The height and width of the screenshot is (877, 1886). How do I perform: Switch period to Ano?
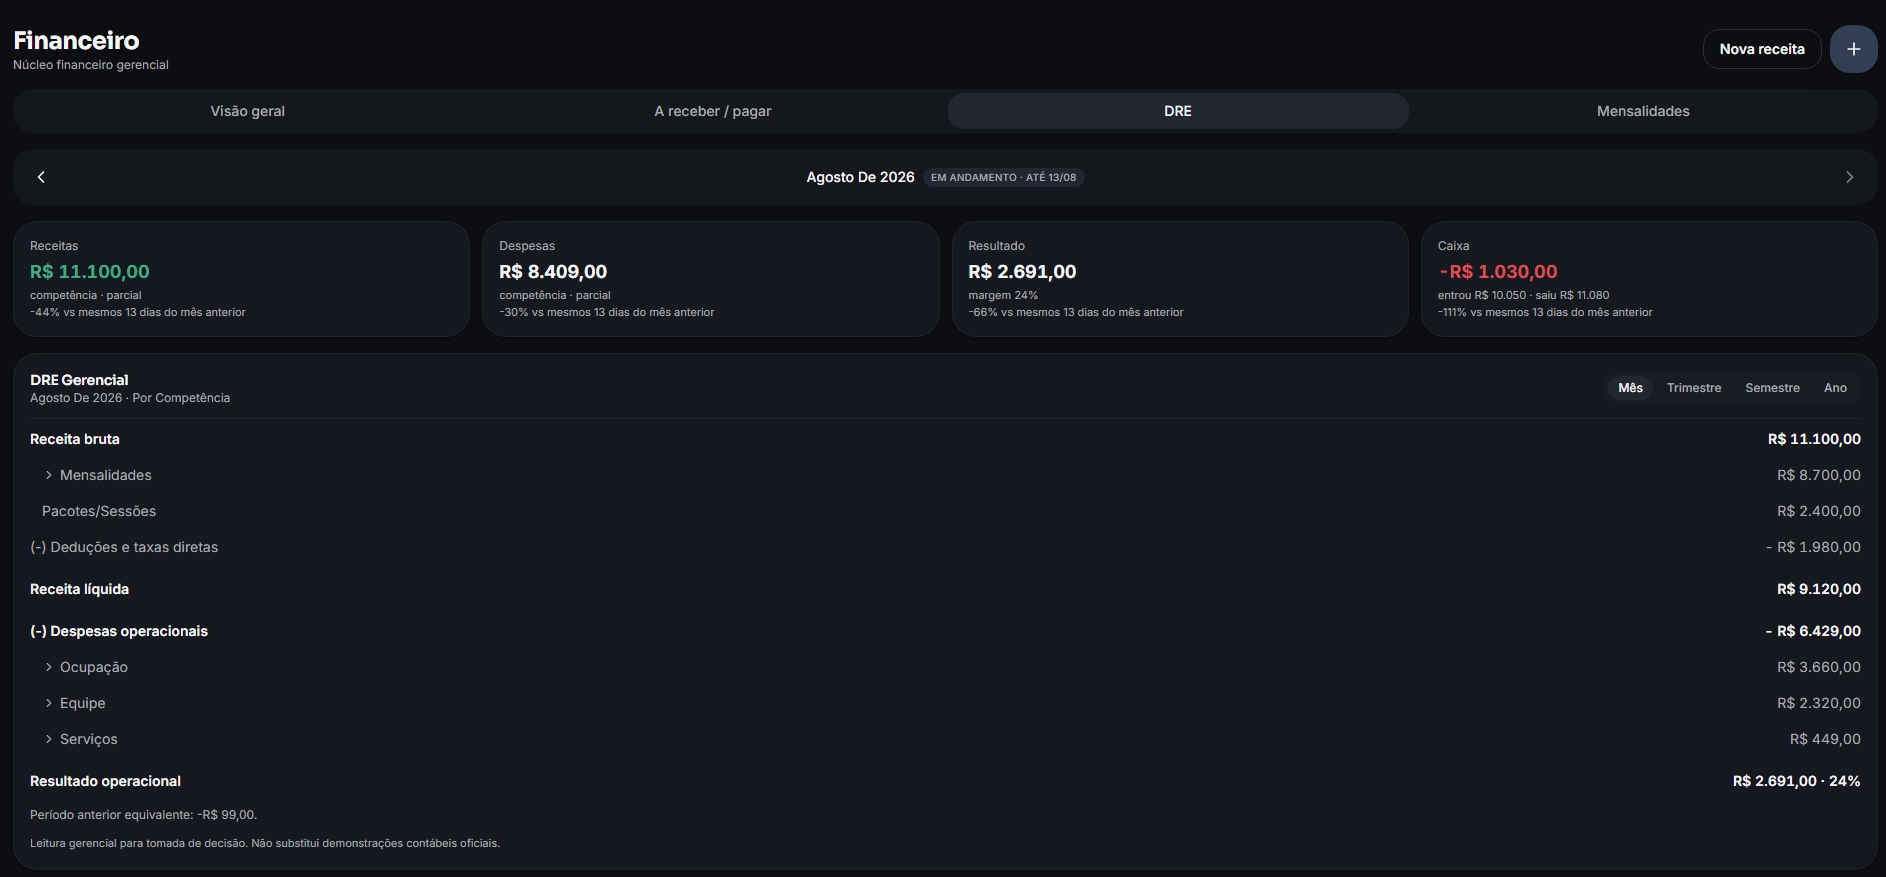[1835, 388]
